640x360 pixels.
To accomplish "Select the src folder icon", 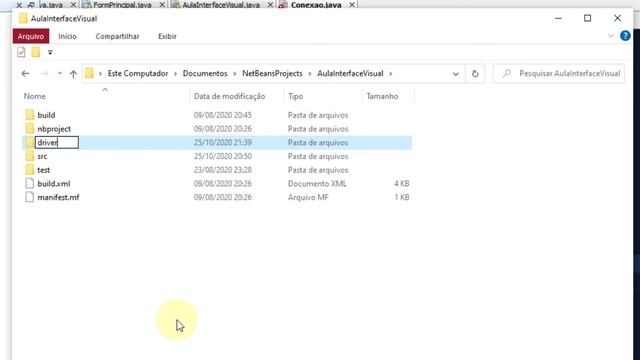I will pos(30,156).
